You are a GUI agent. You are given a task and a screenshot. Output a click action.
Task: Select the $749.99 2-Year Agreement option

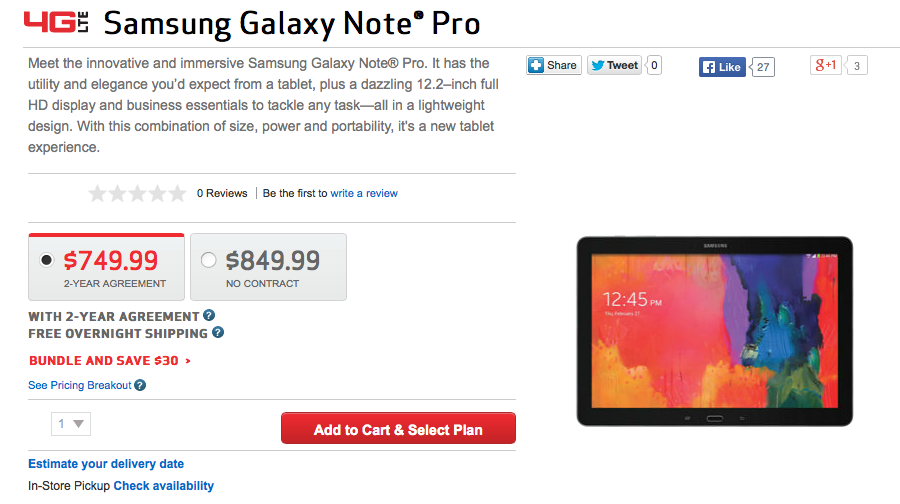46,260
